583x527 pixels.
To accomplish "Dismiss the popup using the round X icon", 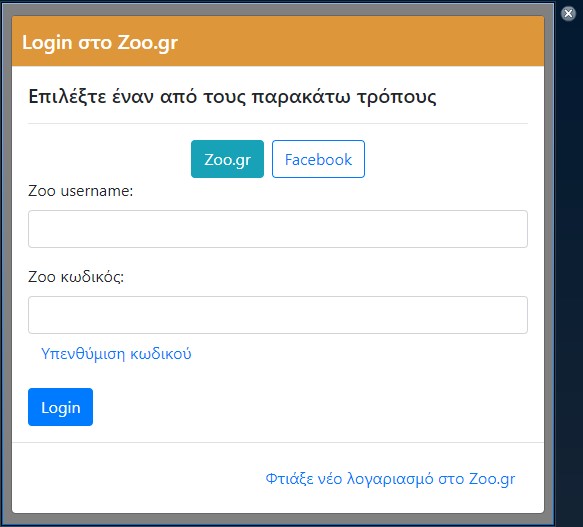I will click(568, 14).
